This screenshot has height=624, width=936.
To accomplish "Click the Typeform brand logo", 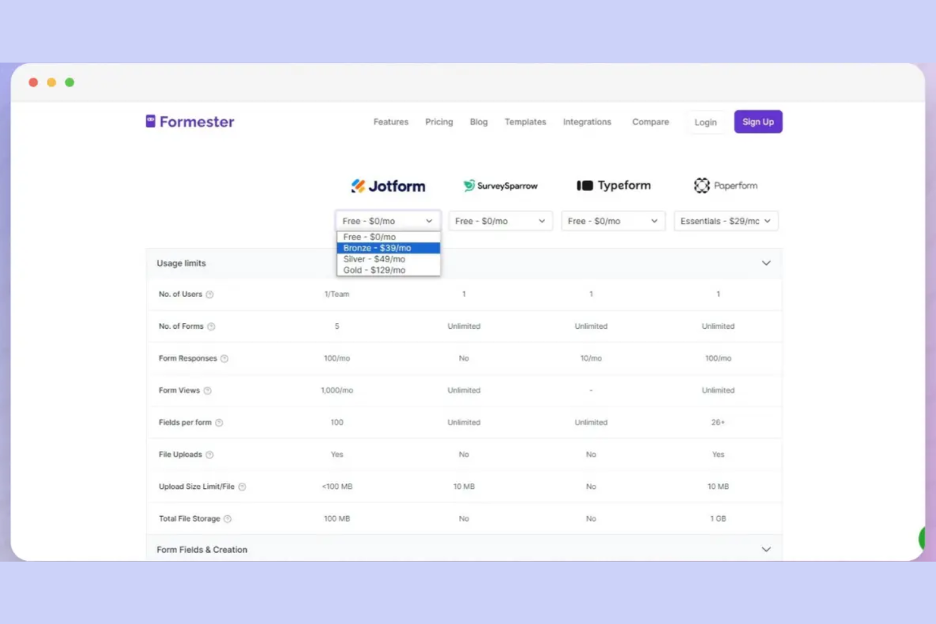I will click(x=613, y=185).
